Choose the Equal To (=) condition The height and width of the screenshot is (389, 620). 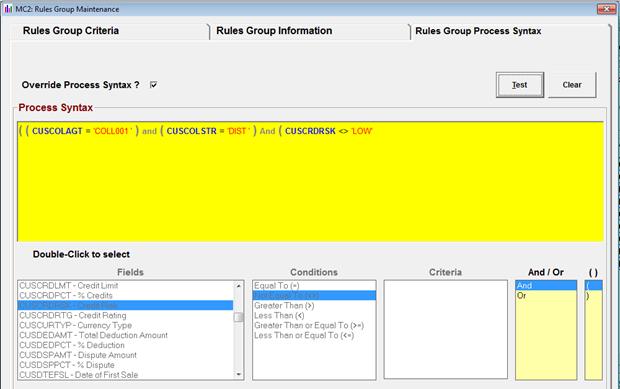coord(314,285)
